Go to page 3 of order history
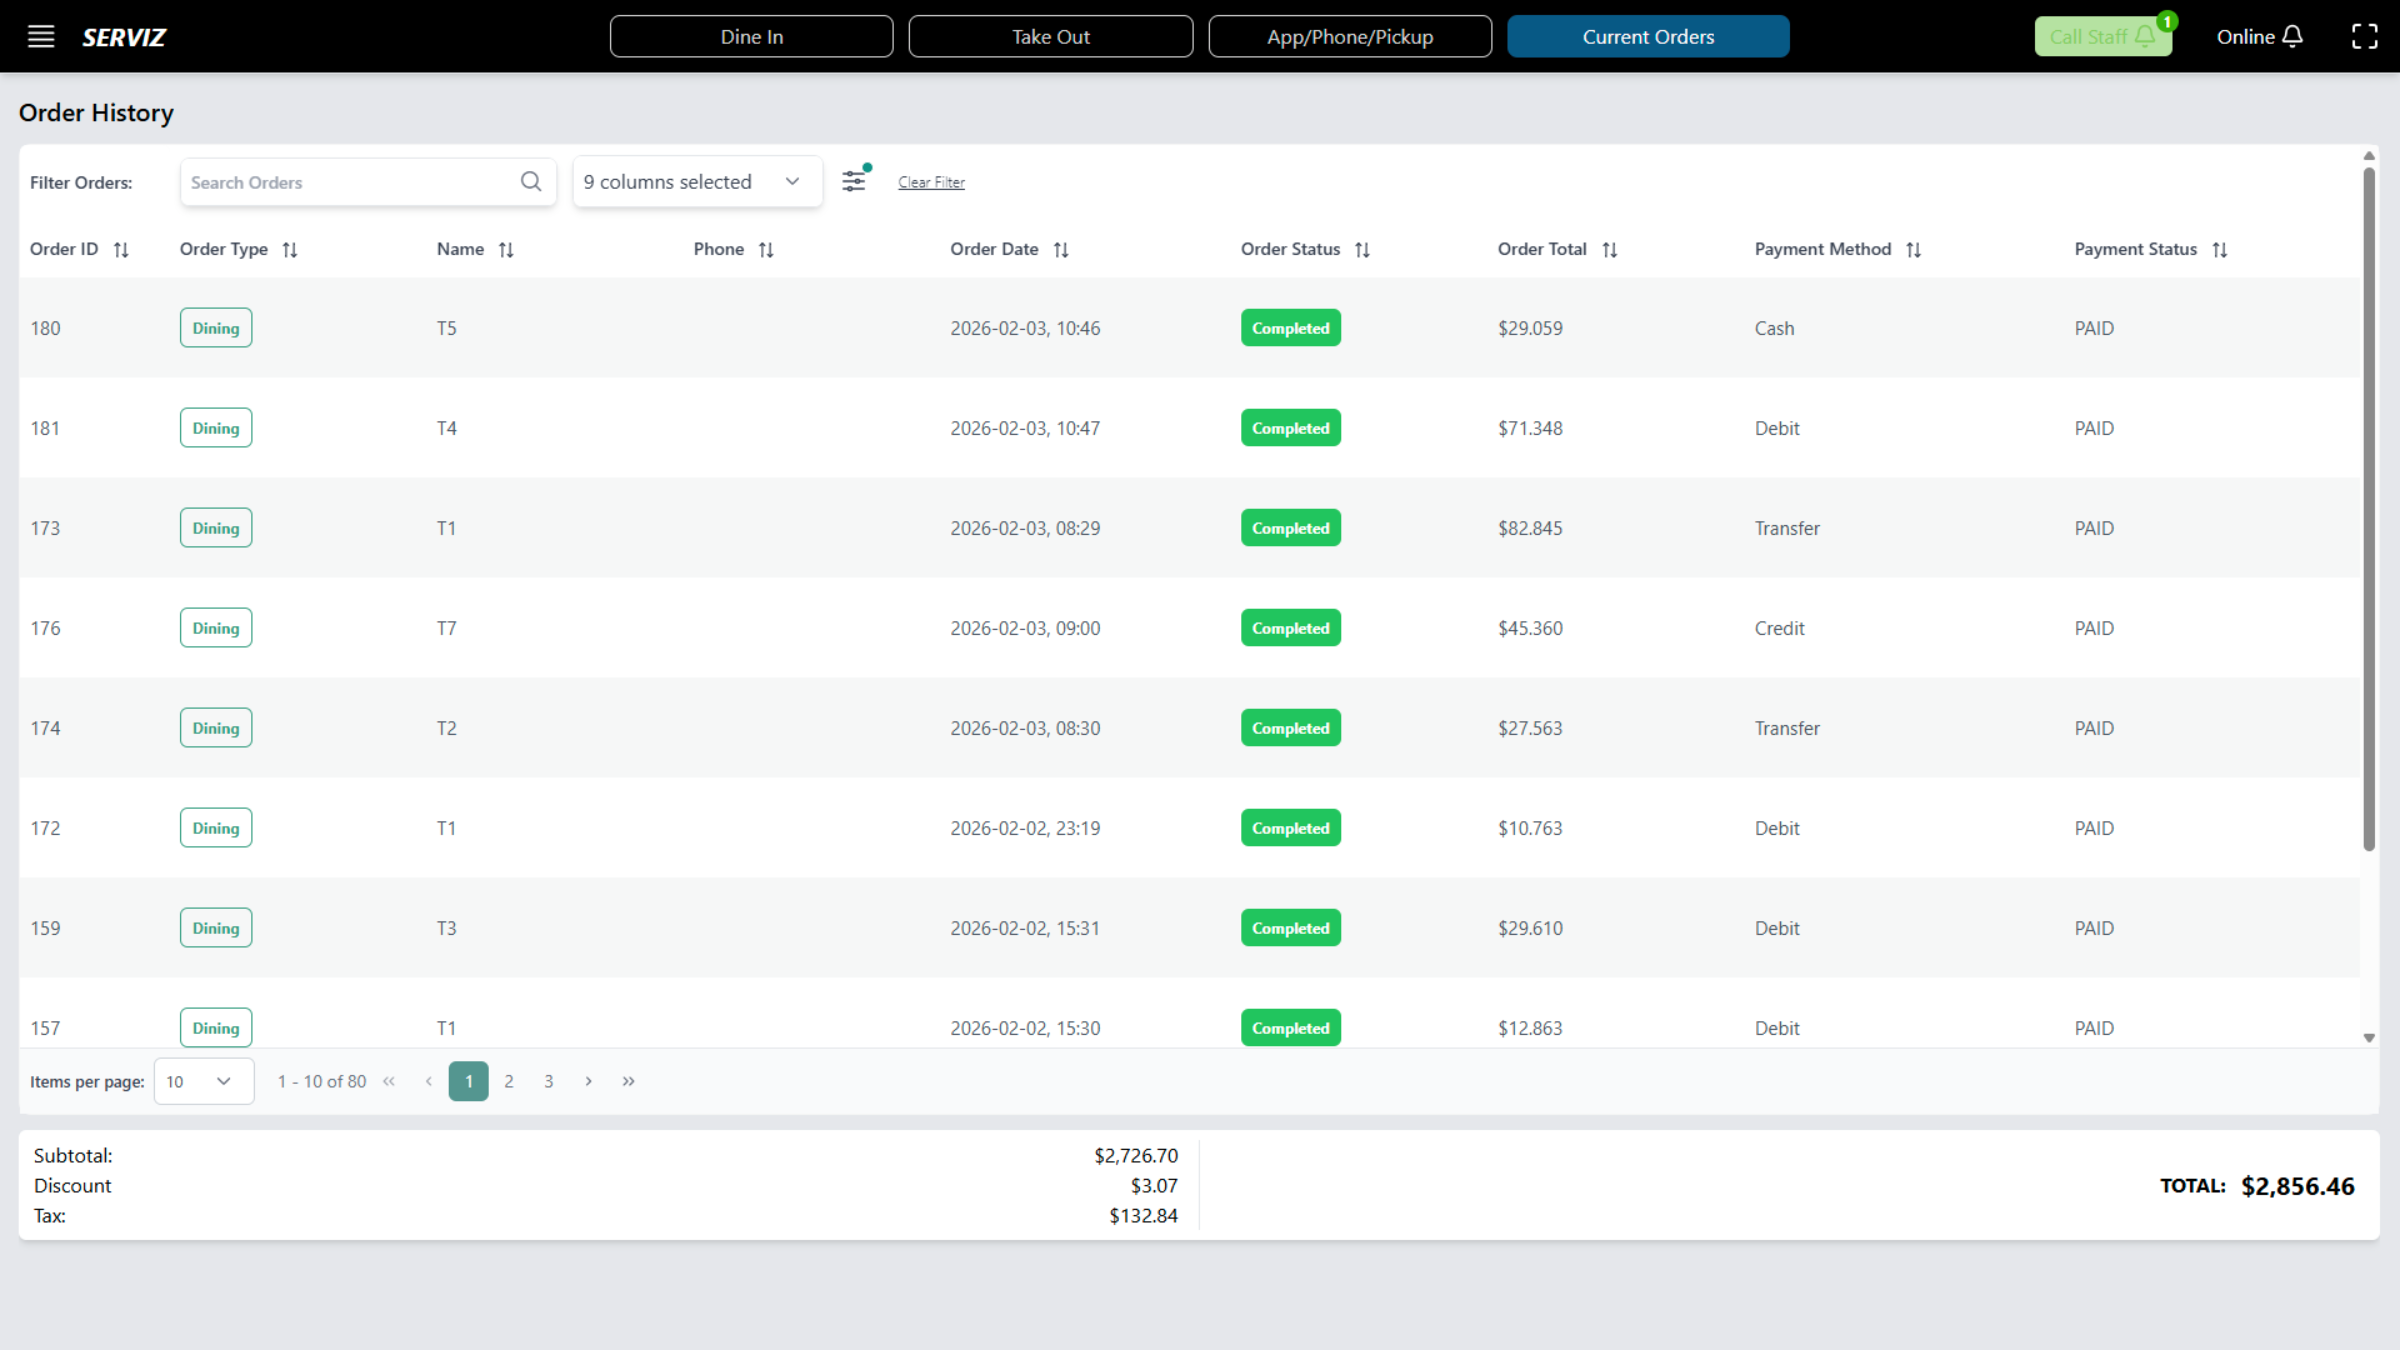This screenshot has width=2400, height=1350. [548, 1081]
